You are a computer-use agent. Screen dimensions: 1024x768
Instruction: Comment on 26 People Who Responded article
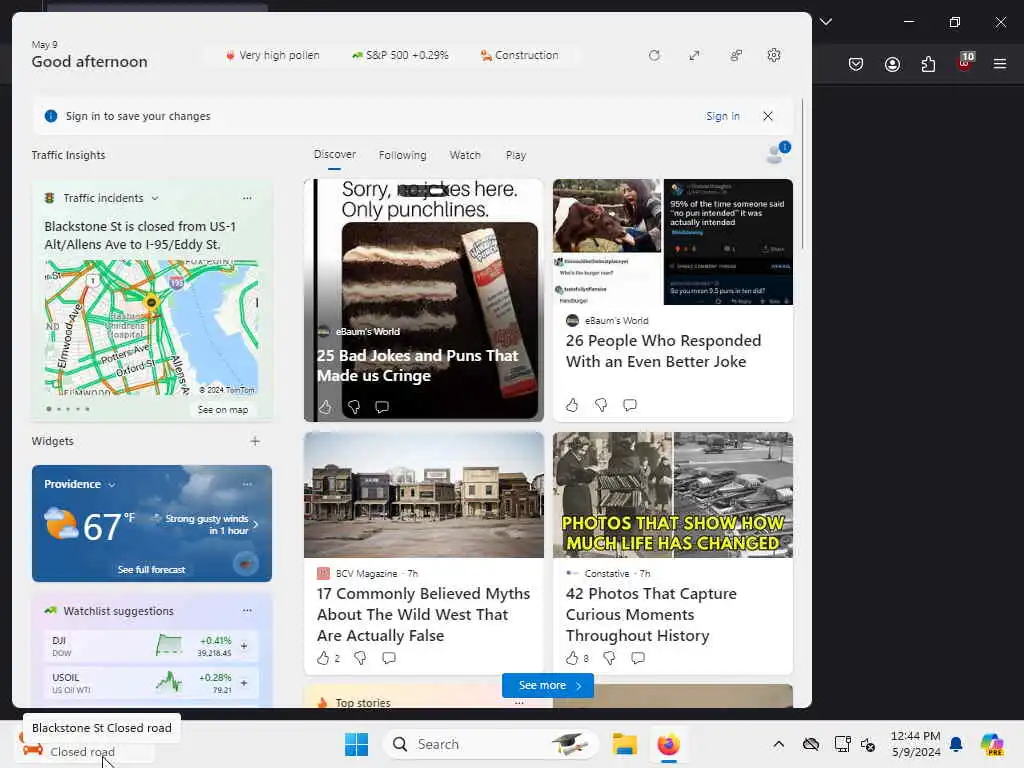pyautogui.click(x=630, y=405)
